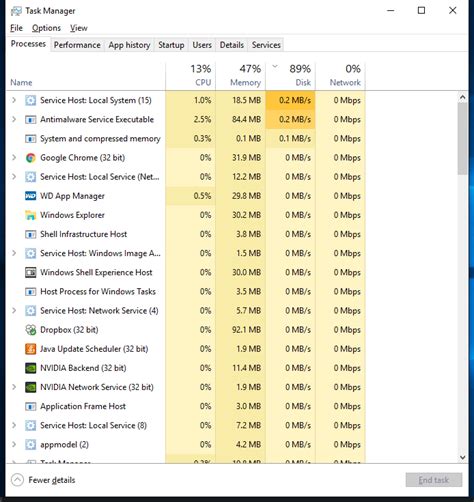Select NVIDIA Backend (32 bit) name
Viewport: 474px width, 502px height.
83,368
